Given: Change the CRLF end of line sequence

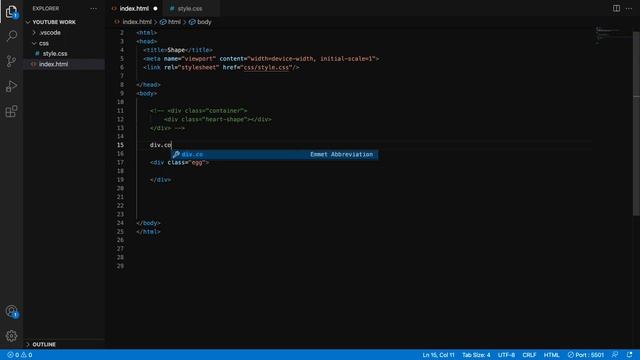Looking at the screenshot, I should [529, 355].
